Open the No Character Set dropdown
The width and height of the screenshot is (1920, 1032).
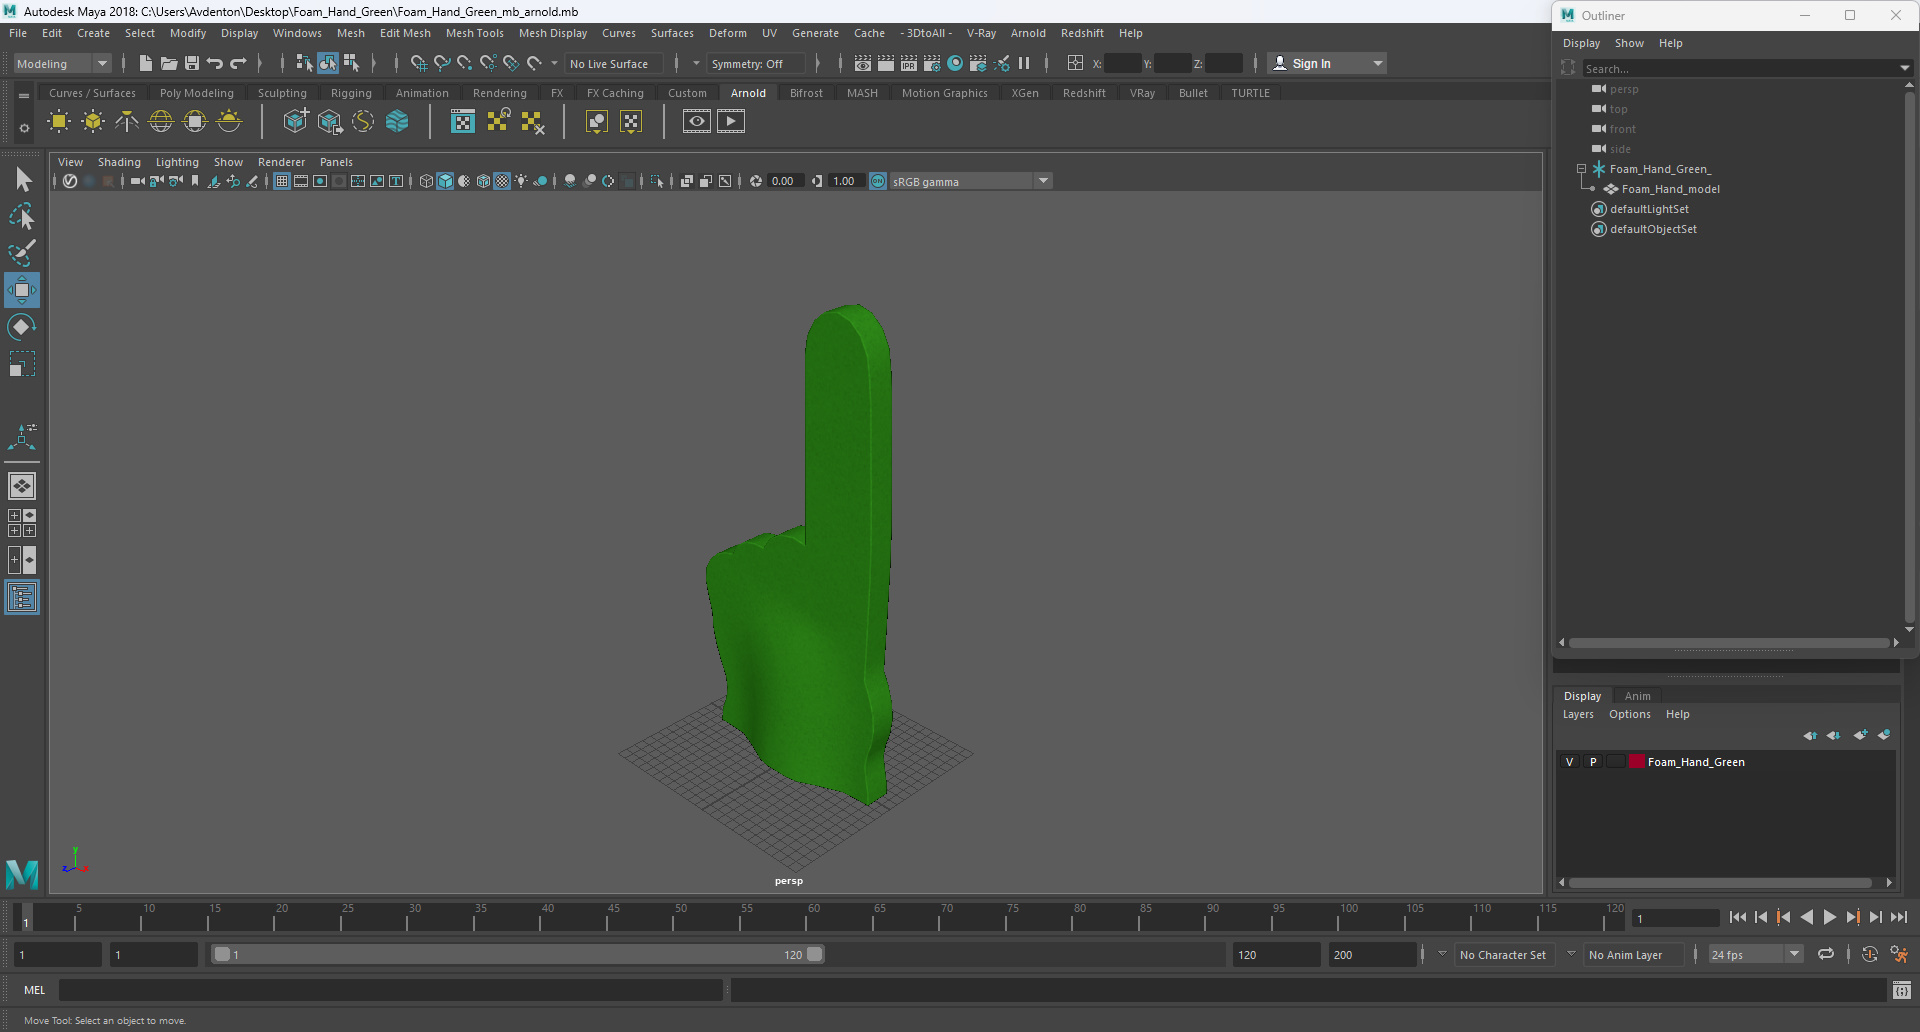(x=1441, y=954)
